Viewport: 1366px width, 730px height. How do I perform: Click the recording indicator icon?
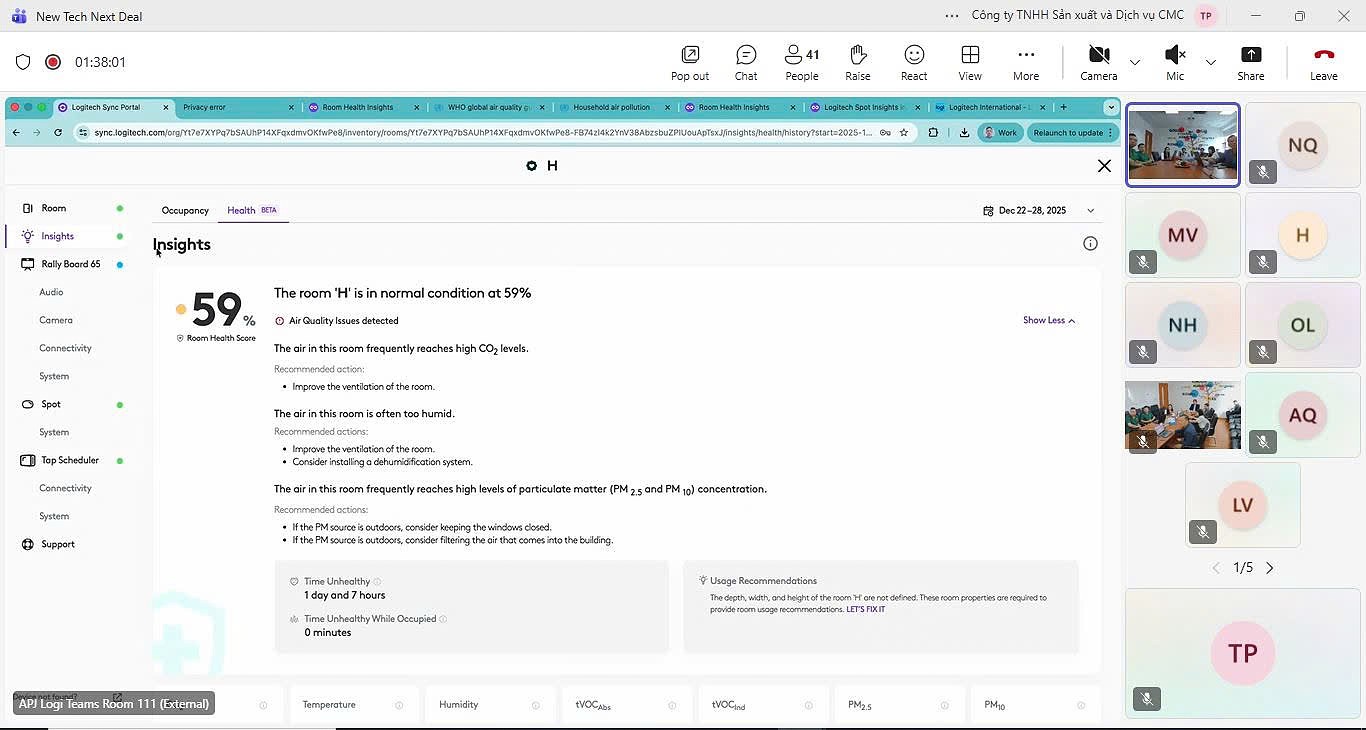tap(53, 62)
